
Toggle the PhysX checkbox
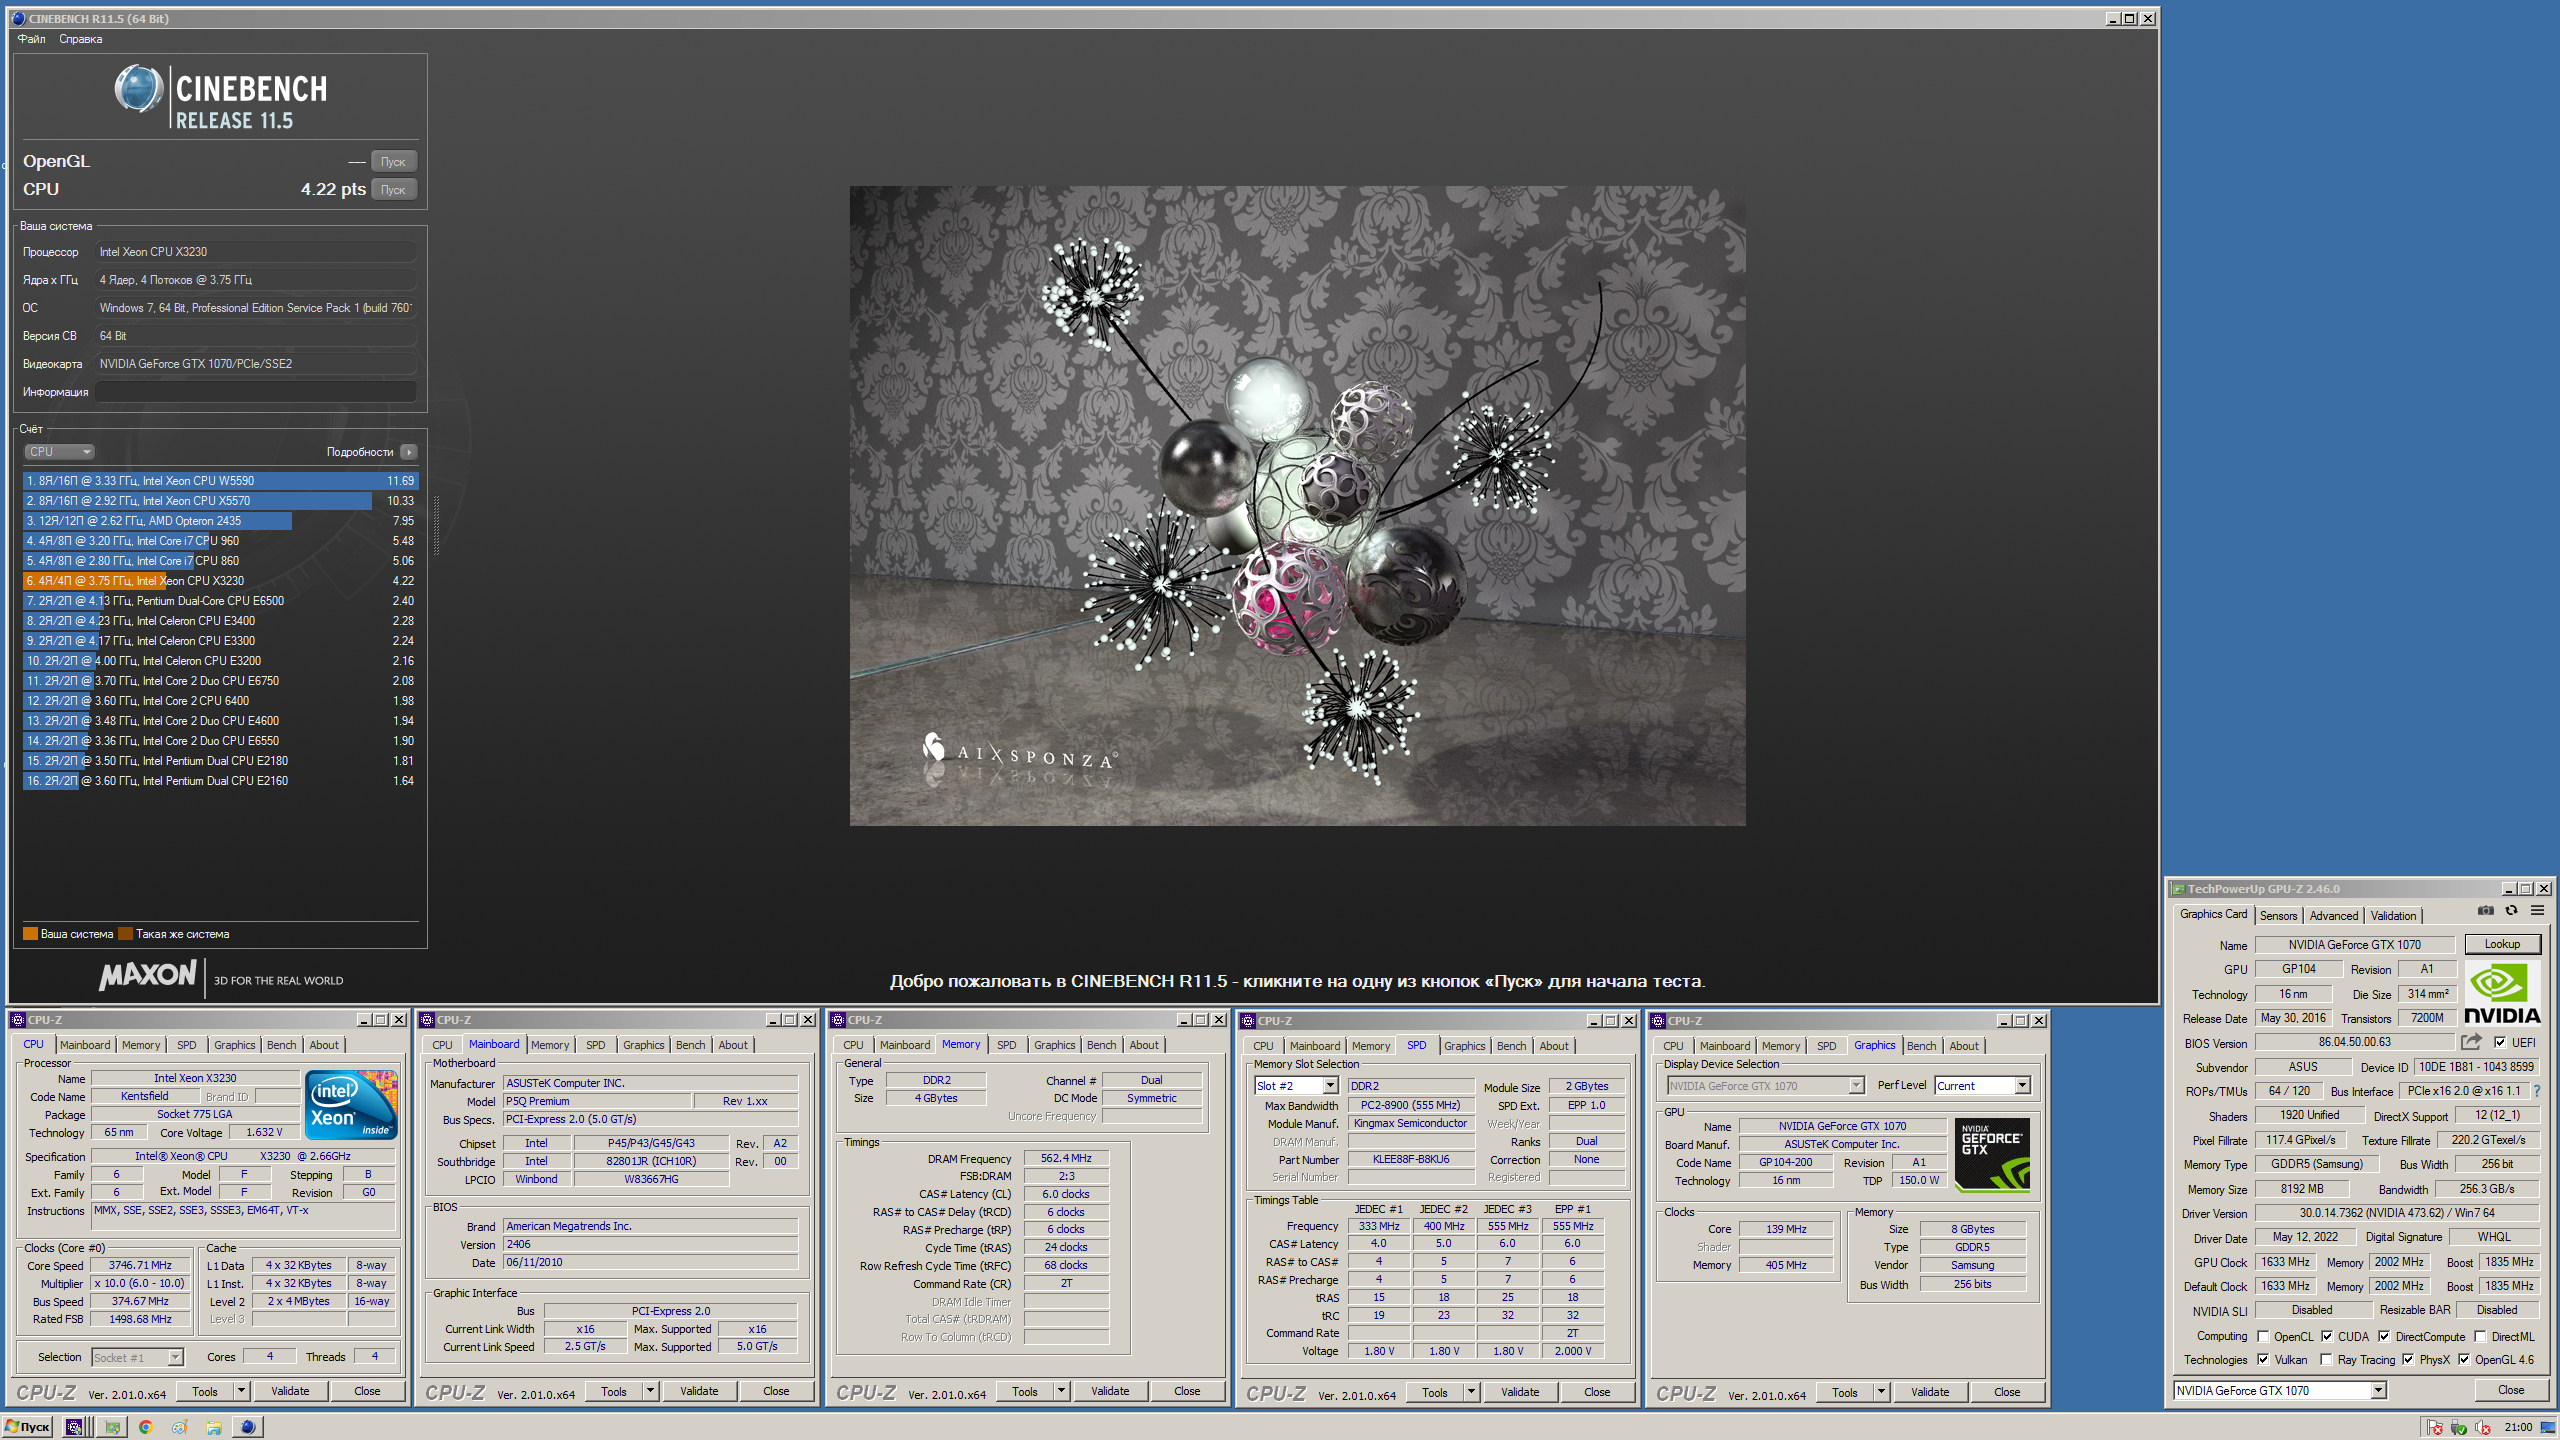tap(2408, 1359)
